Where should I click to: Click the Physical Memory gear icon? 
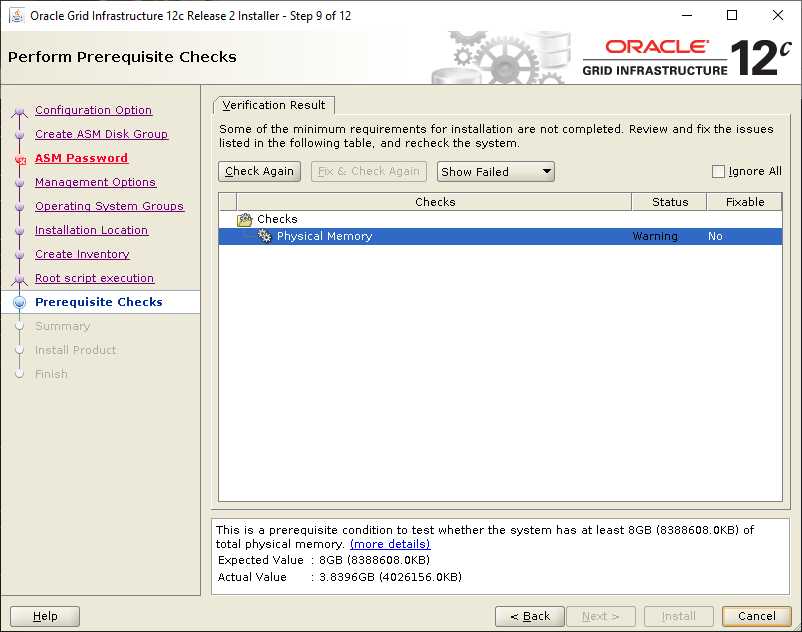[x=264, y=236]
